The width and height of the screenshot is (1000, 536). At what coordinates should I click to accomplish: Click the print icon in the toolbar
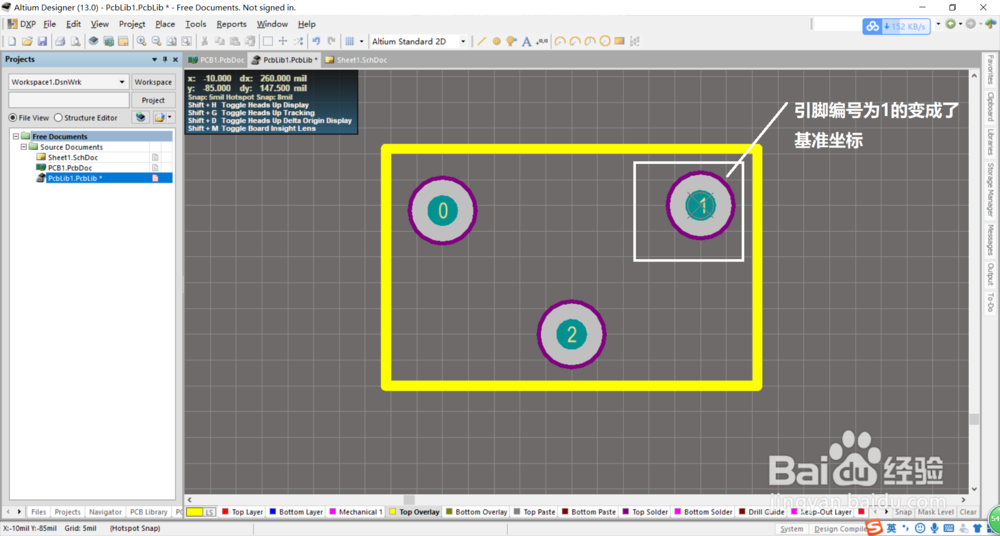coord(60,41)
